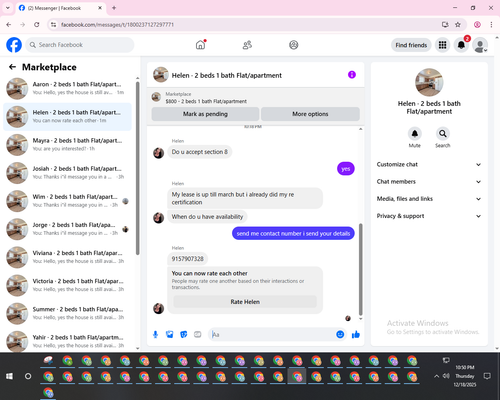Click the Windows search circle icon
Image resolution: width=500 pixels, height=400 pixels.
tap(28, 376)
